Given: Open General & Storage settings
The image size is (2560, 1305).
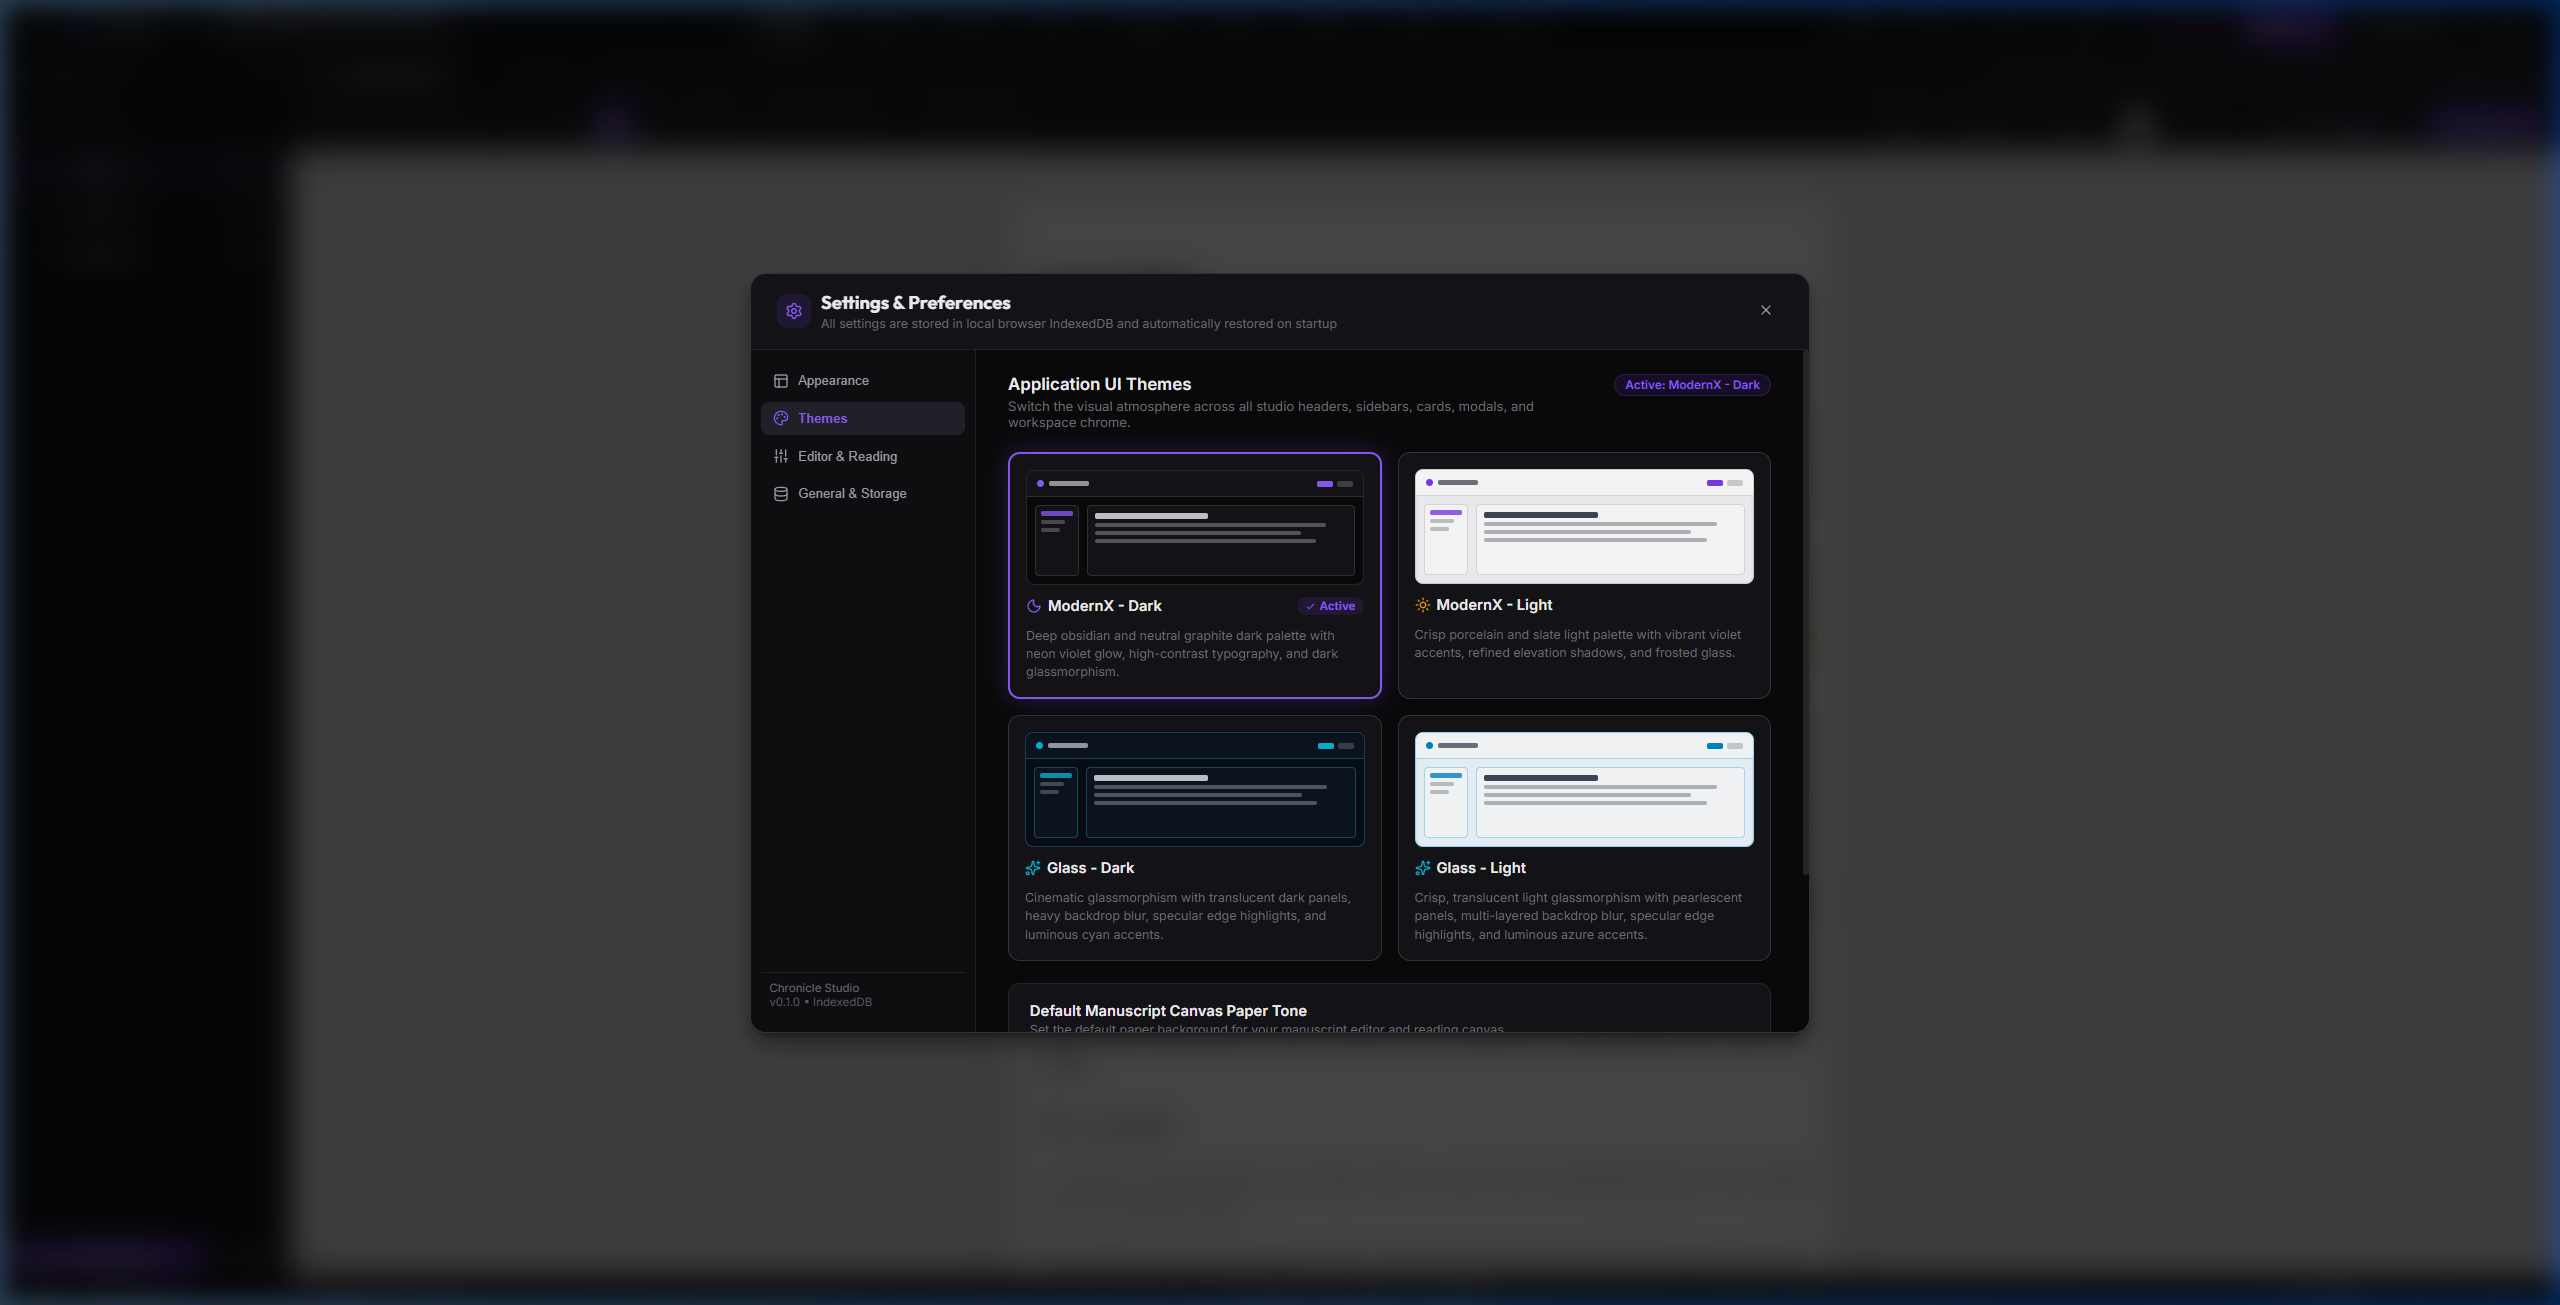Looking at the screenshot, I should [x=862, y=493].
